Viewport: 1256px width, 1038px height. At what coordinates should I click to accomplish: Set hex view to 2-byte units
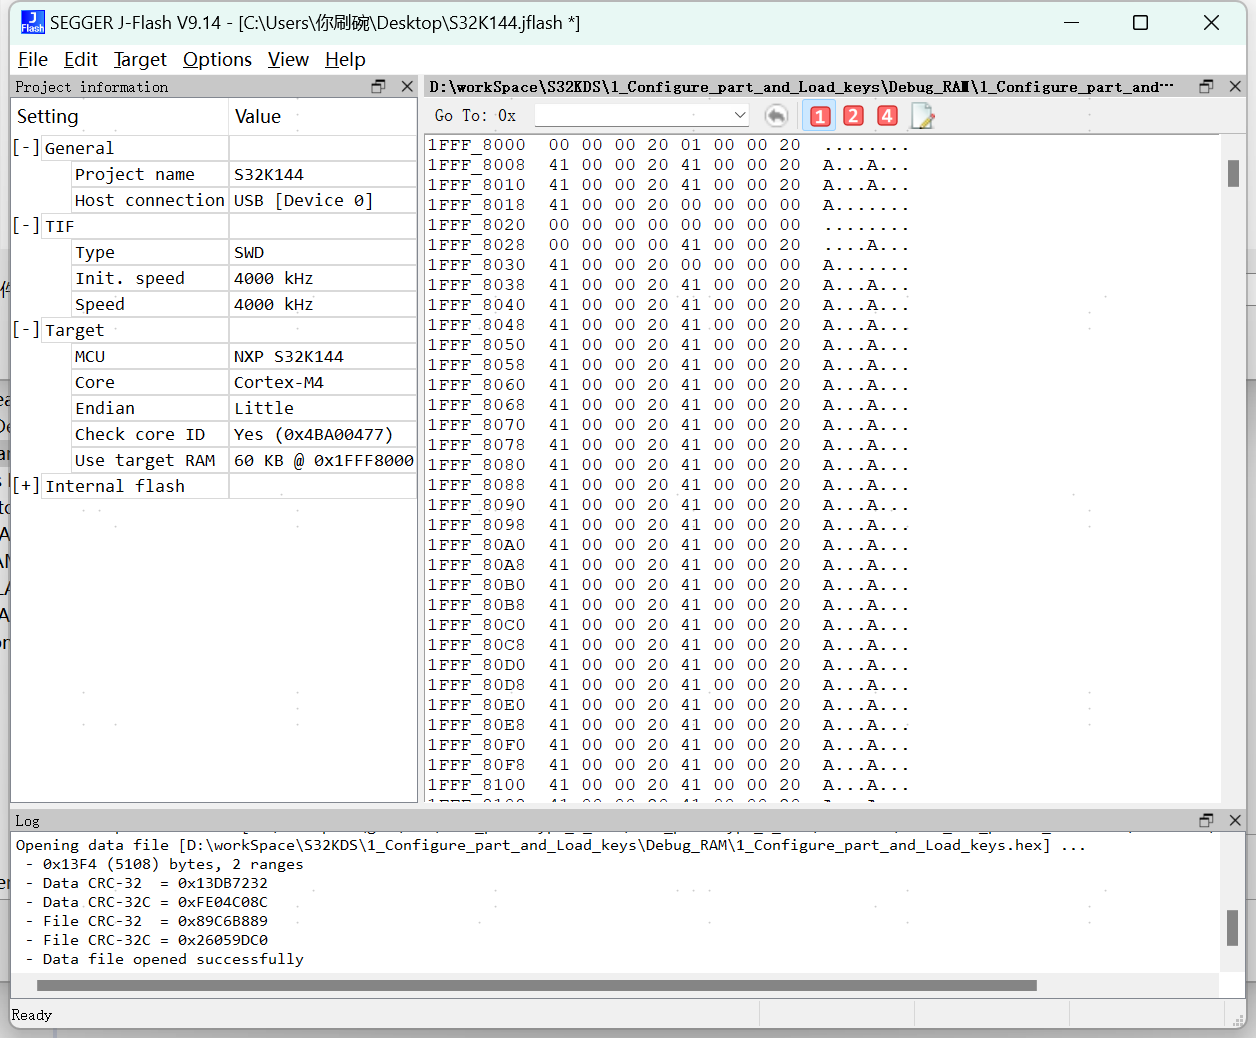pyautogui.click(x=853, y=116)
